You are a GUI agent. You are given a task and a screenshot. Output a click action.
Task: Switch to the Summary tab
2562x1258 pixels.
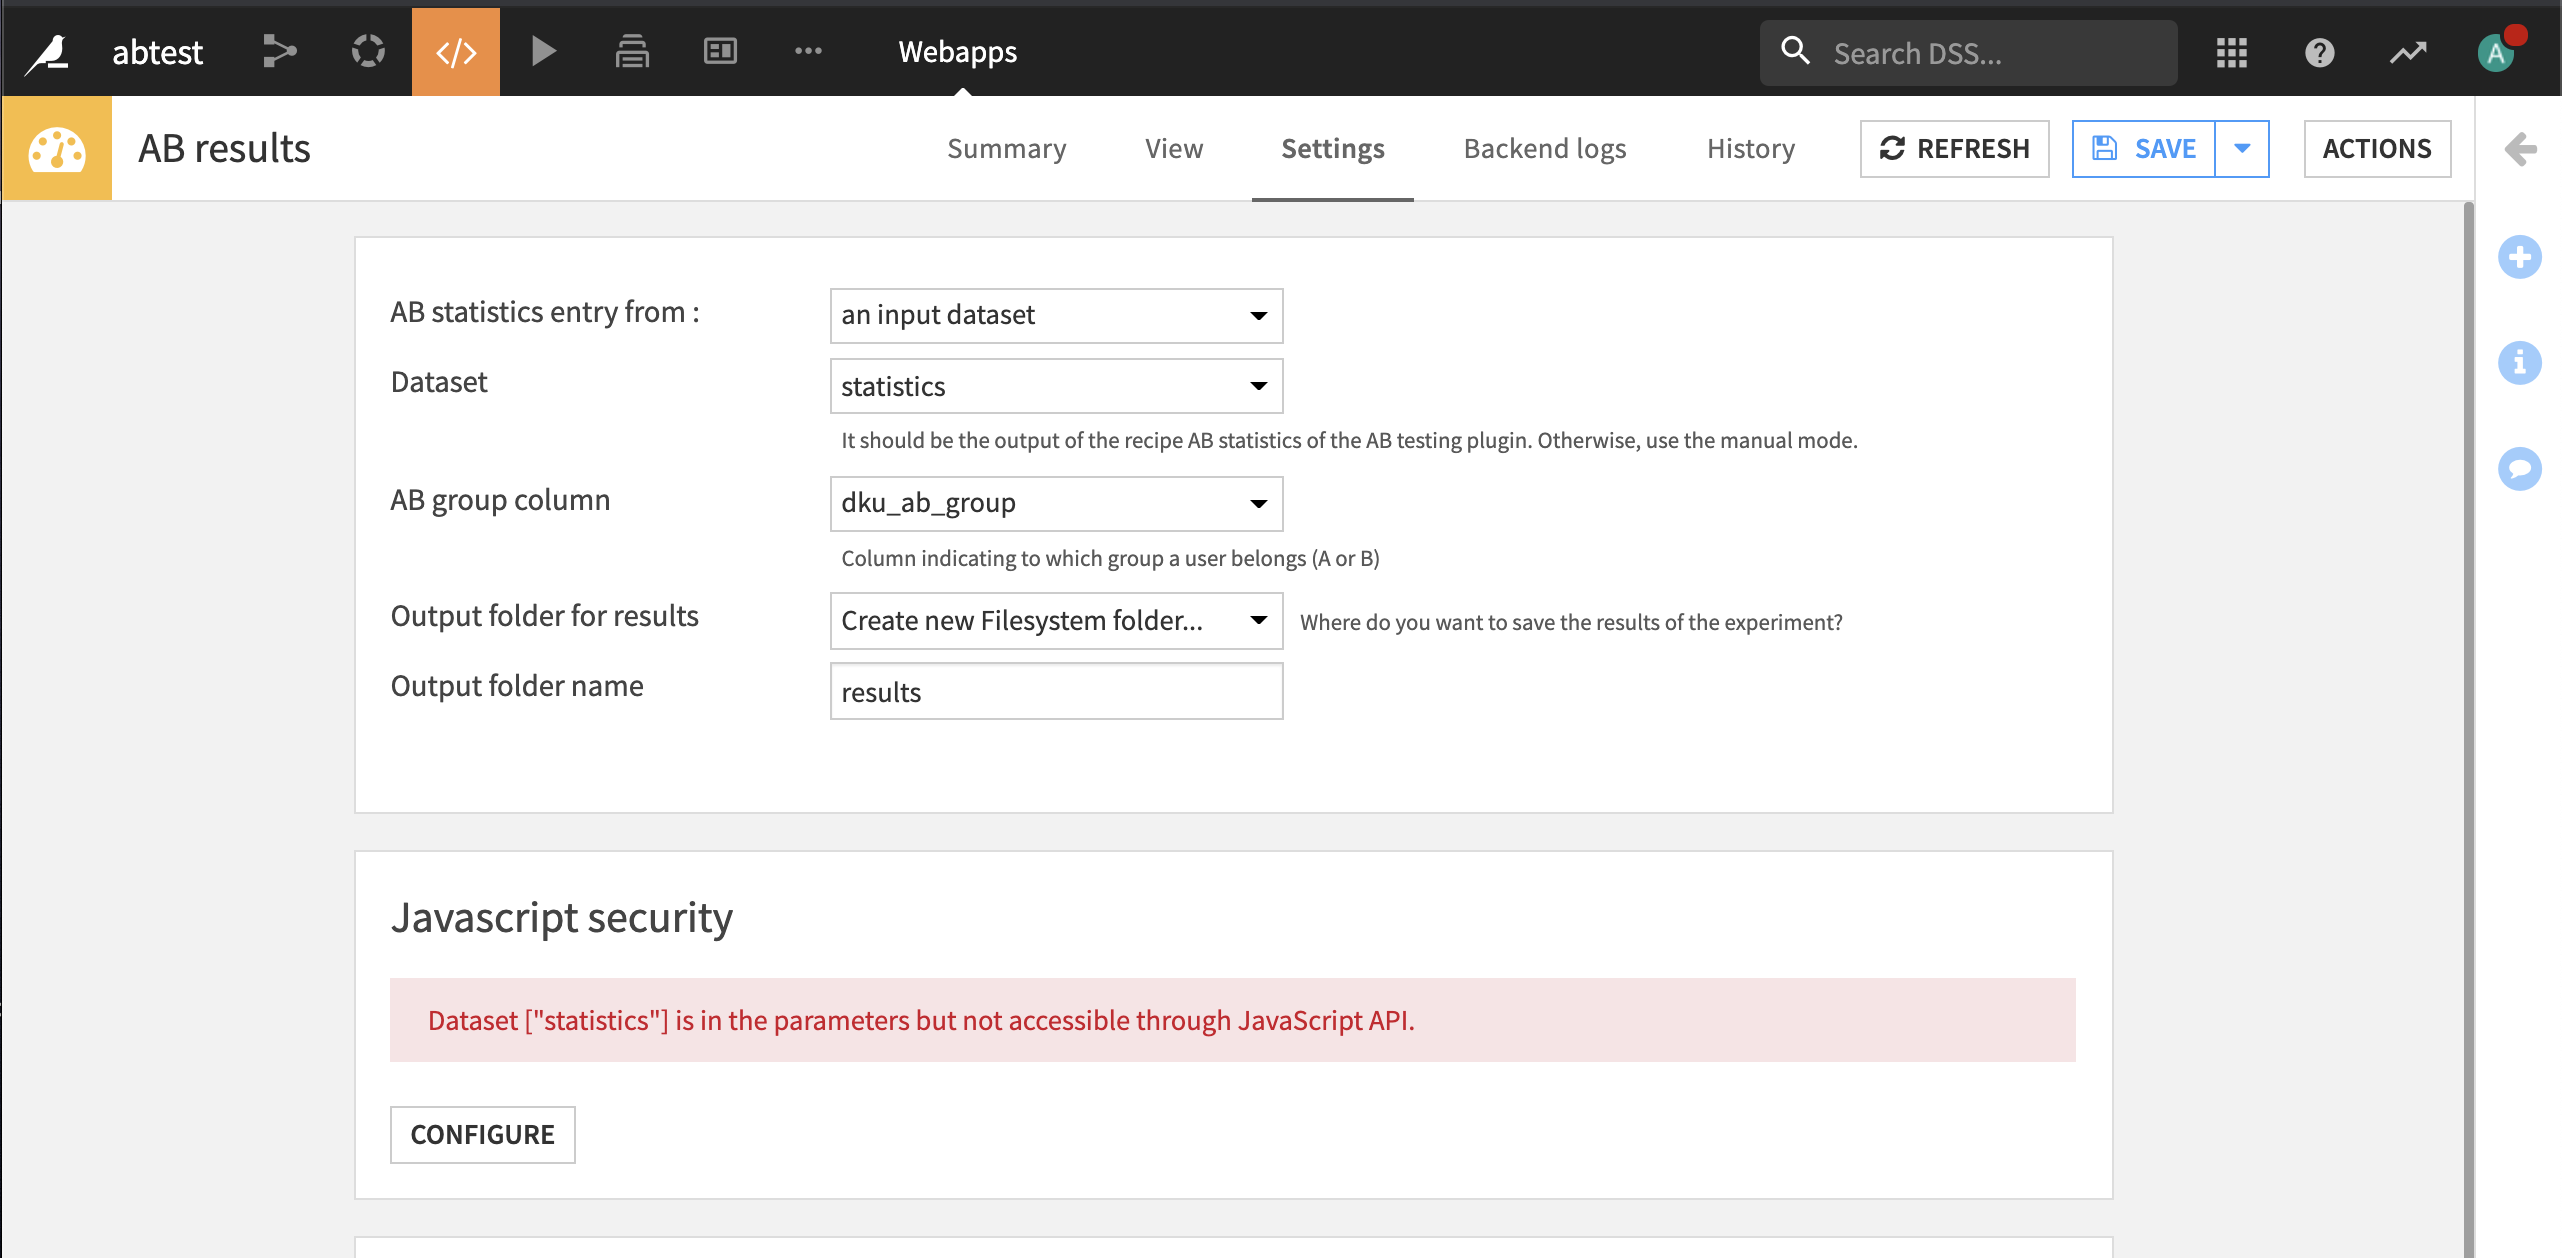(x=1007, y=149)
